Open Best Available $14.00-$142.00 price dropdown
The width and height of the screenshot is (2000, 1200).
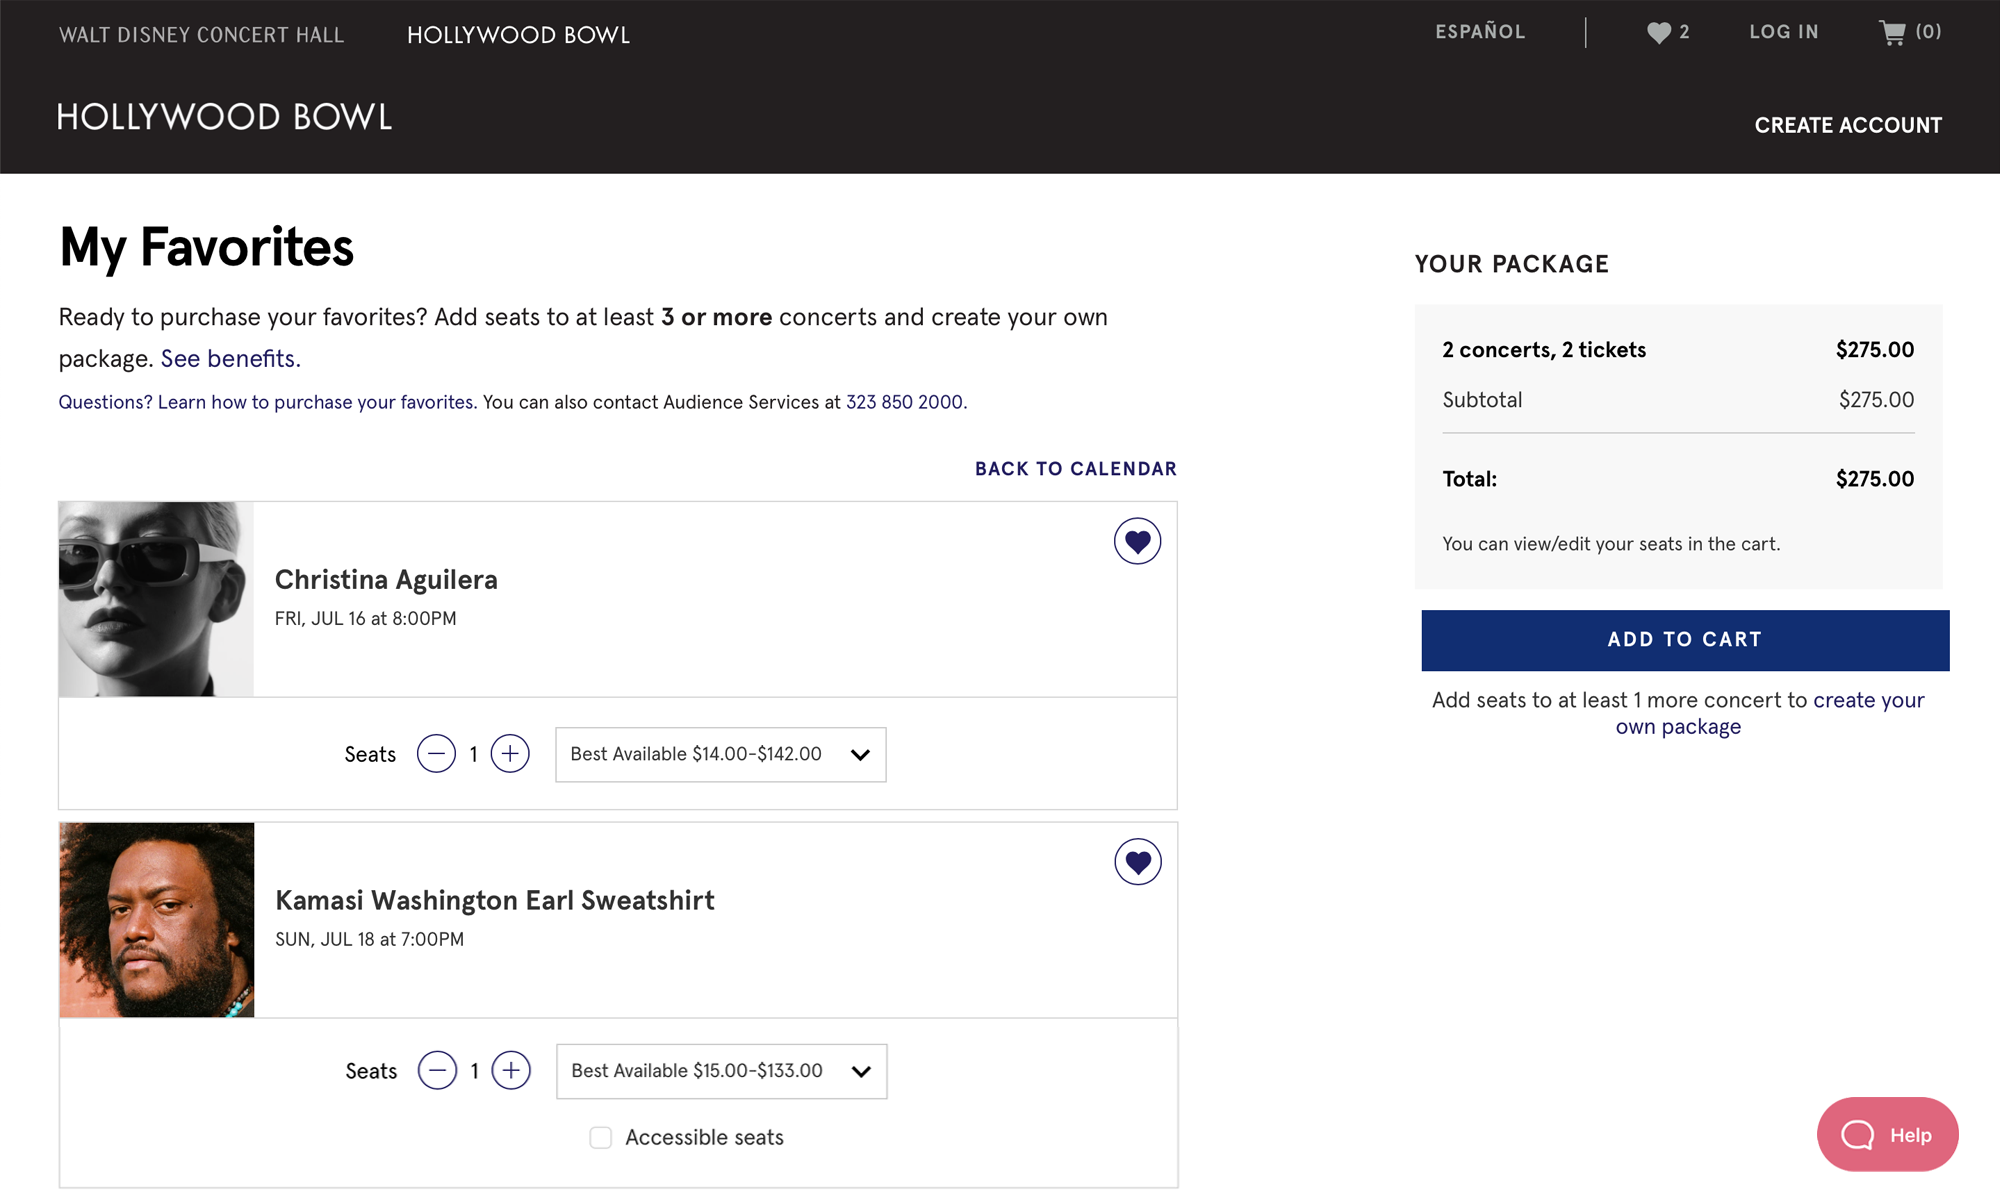(720, 754)
